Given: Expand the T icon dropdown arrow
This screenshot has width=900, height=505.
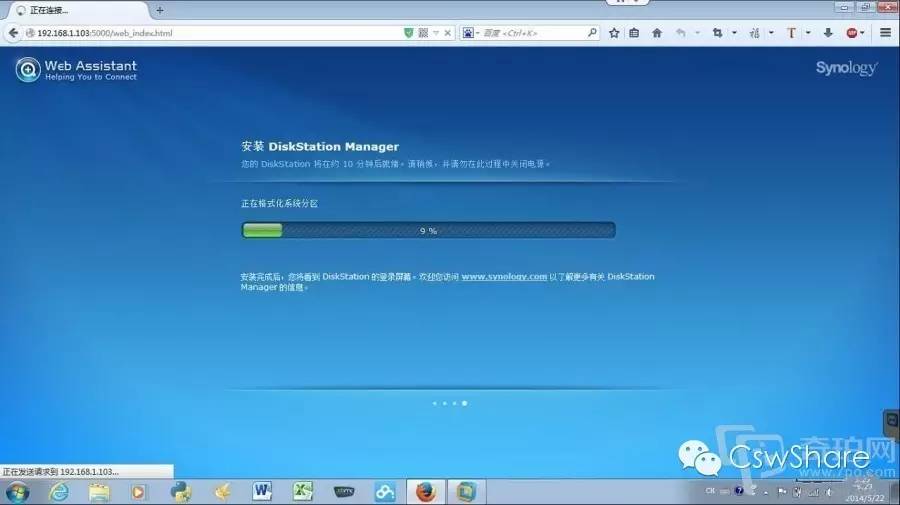Looking at the screenshot, I should (808, 33).
